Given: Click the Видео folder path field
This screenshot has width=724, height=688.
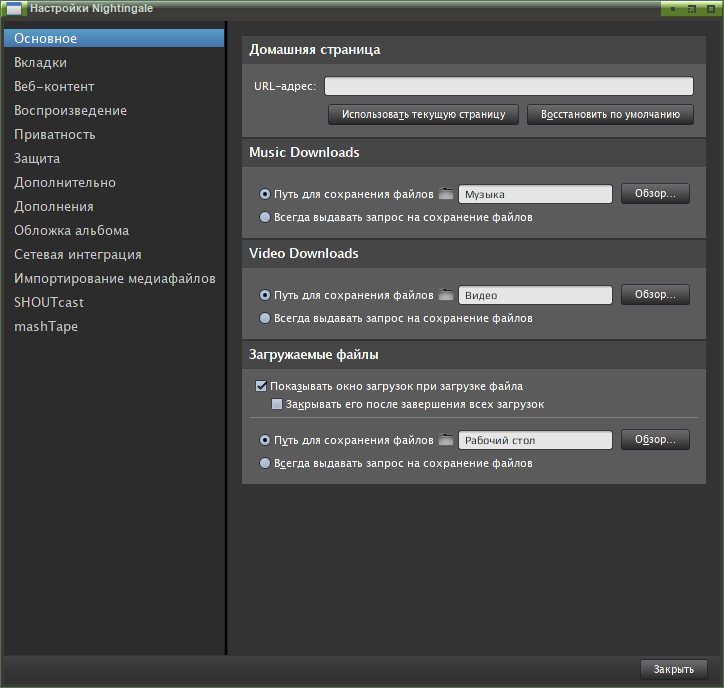Looking at the screenshot, I should pyautogui.click(x=535, y=295).
